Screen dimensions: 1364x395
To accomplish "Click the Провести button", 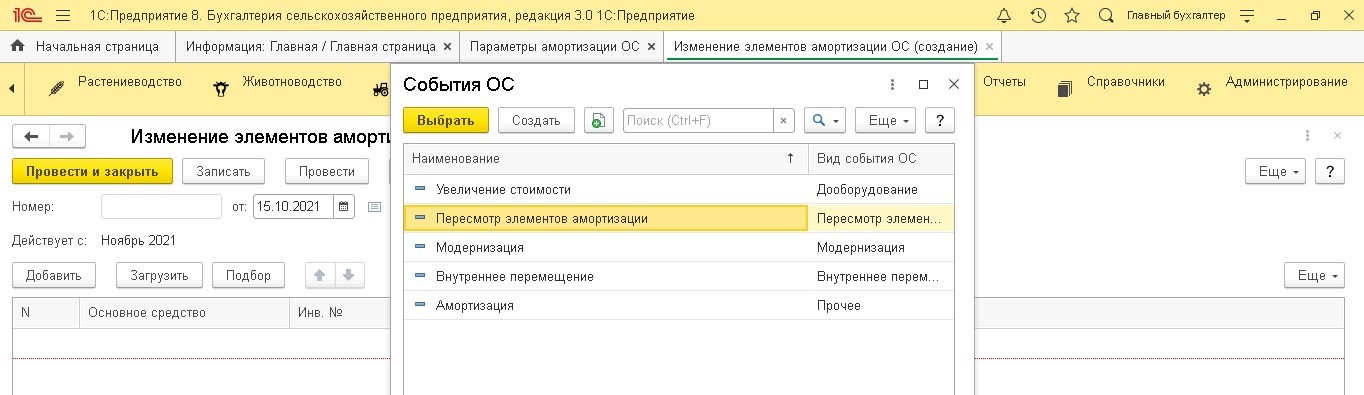I will 327,171.
